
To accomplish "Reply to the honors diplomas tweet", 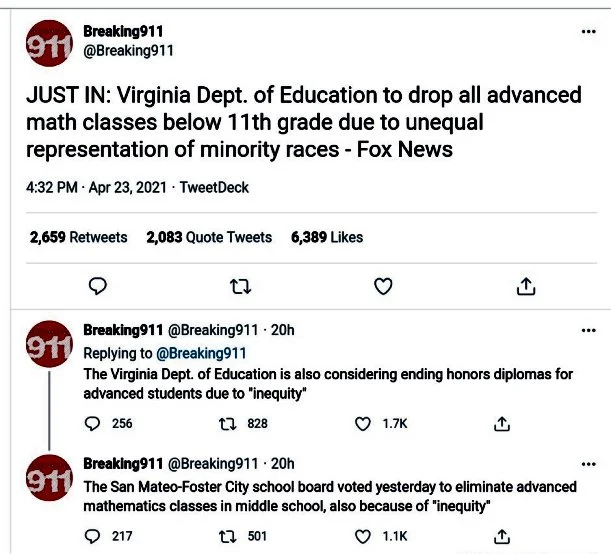I will [94, 423].
